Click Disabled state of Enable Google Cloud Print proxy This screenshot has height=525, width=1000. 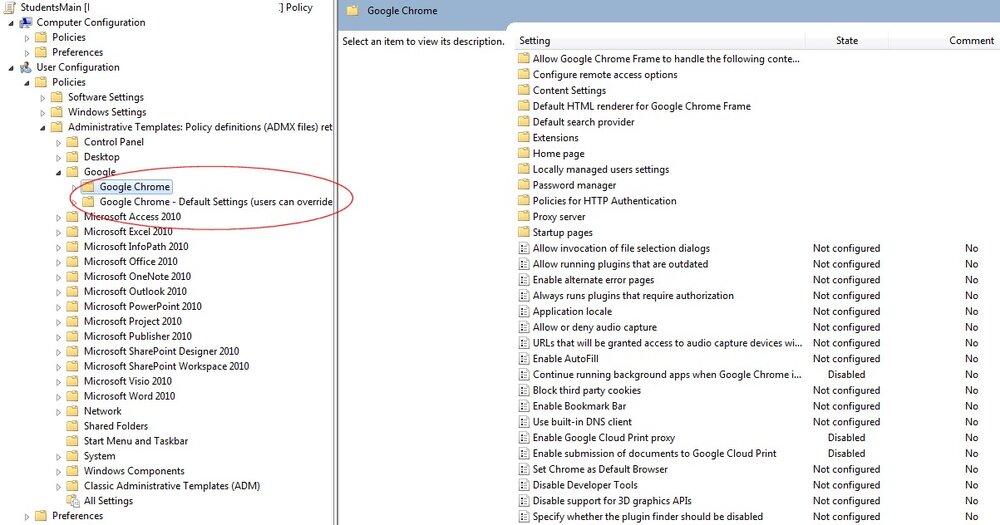pyautogui.click(x=846, y=438)
